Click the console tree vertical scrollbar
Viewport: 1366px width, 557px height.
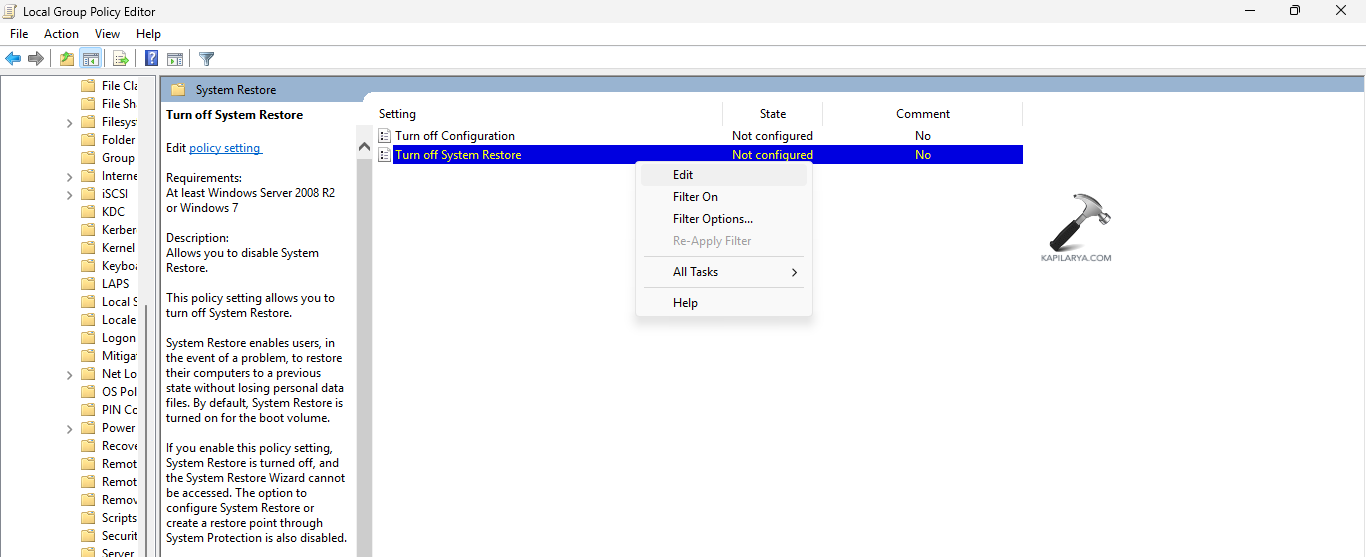click(x=147, y=430)
